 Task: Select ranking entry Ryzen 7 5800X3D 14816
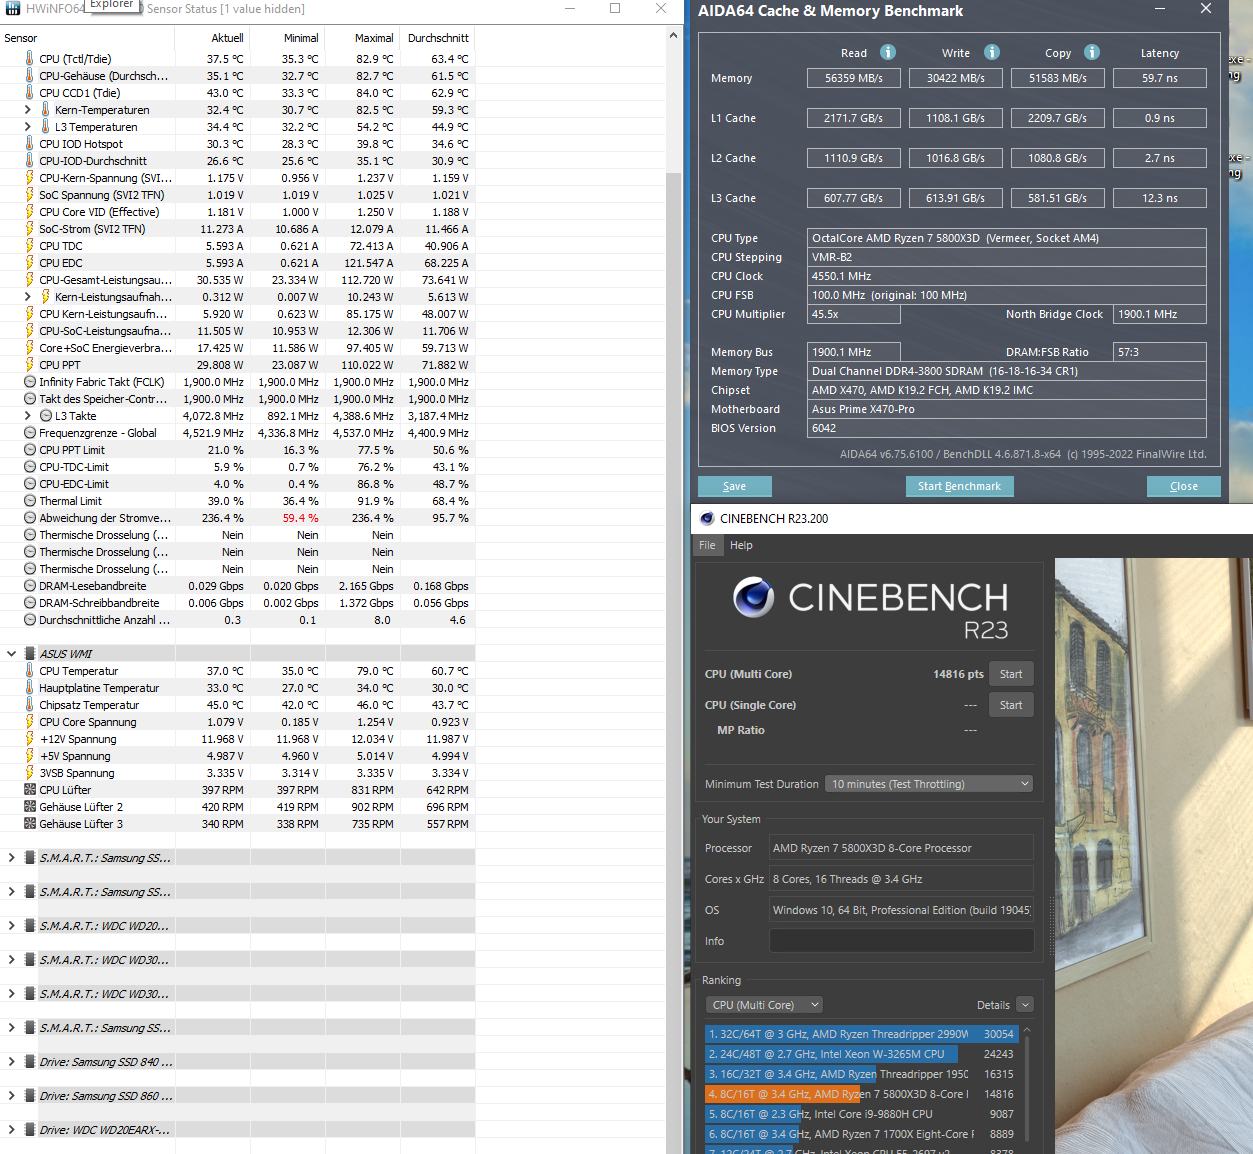[862, 1094]
